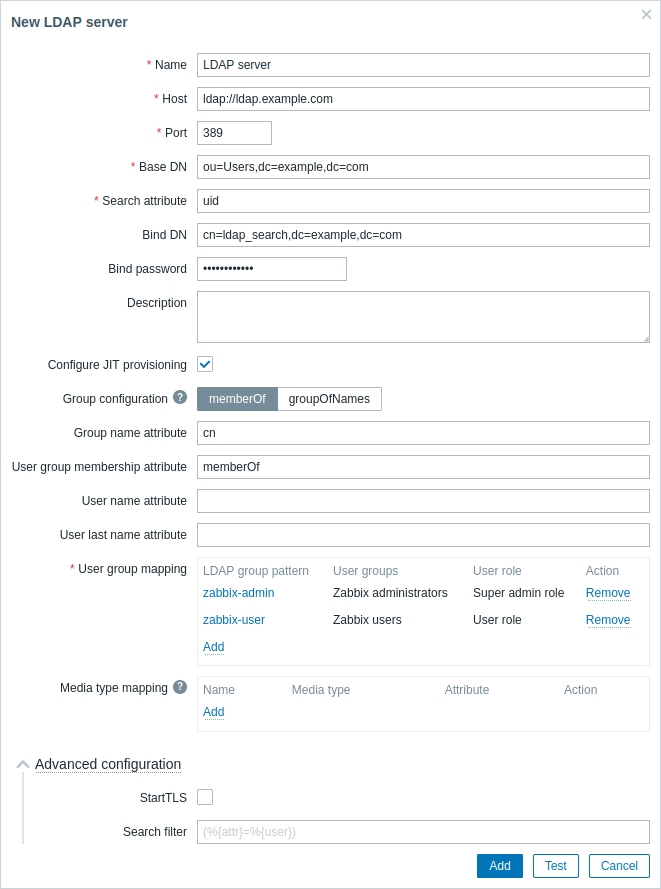Add a new user group mapping
661x889 pixels.
tap(214, 647)
